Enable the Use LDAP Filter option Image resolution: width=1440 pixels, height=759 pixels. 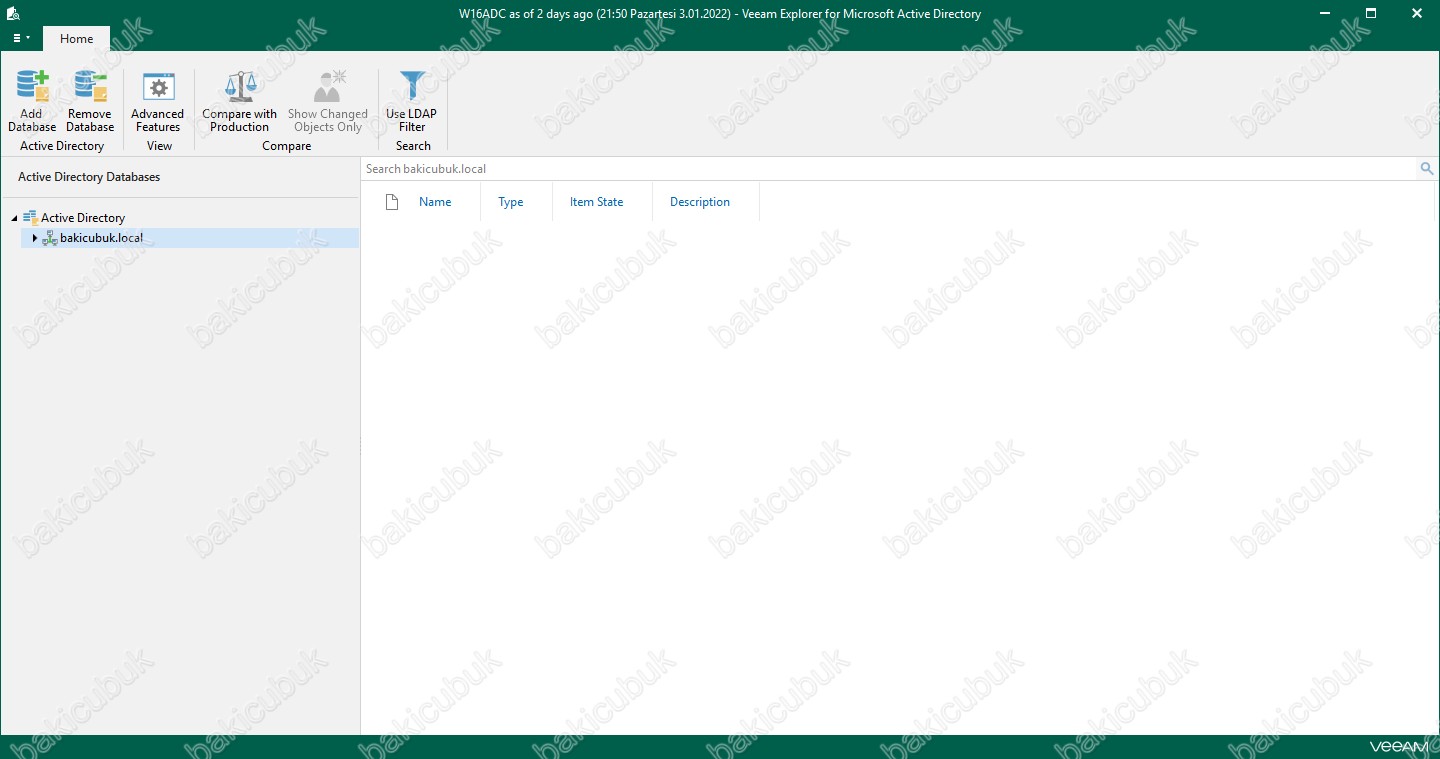412,101
